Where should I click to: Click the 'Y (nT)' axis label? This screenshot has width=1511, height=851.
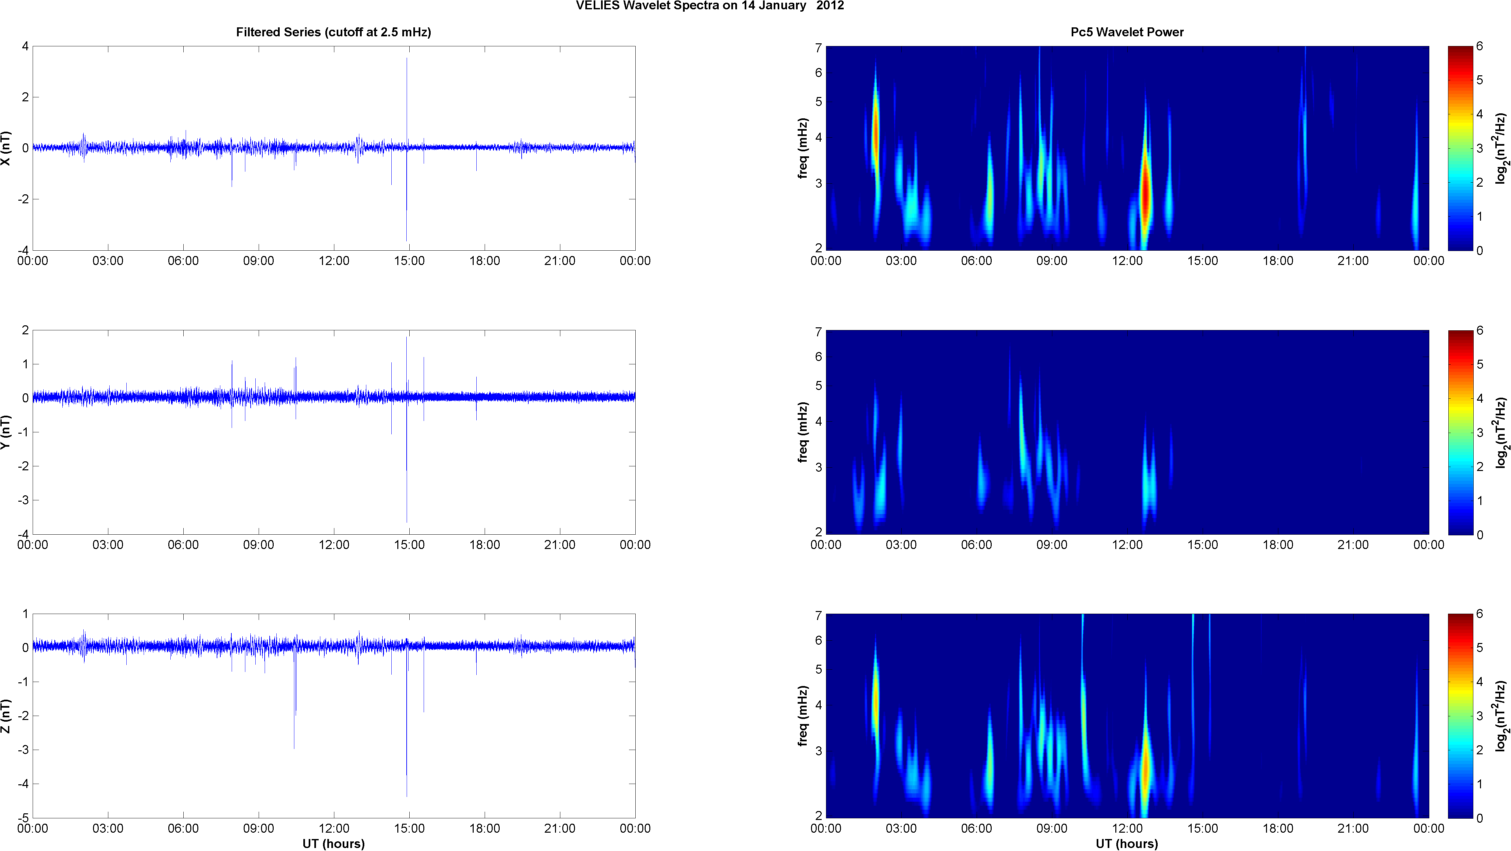point(8,432)
